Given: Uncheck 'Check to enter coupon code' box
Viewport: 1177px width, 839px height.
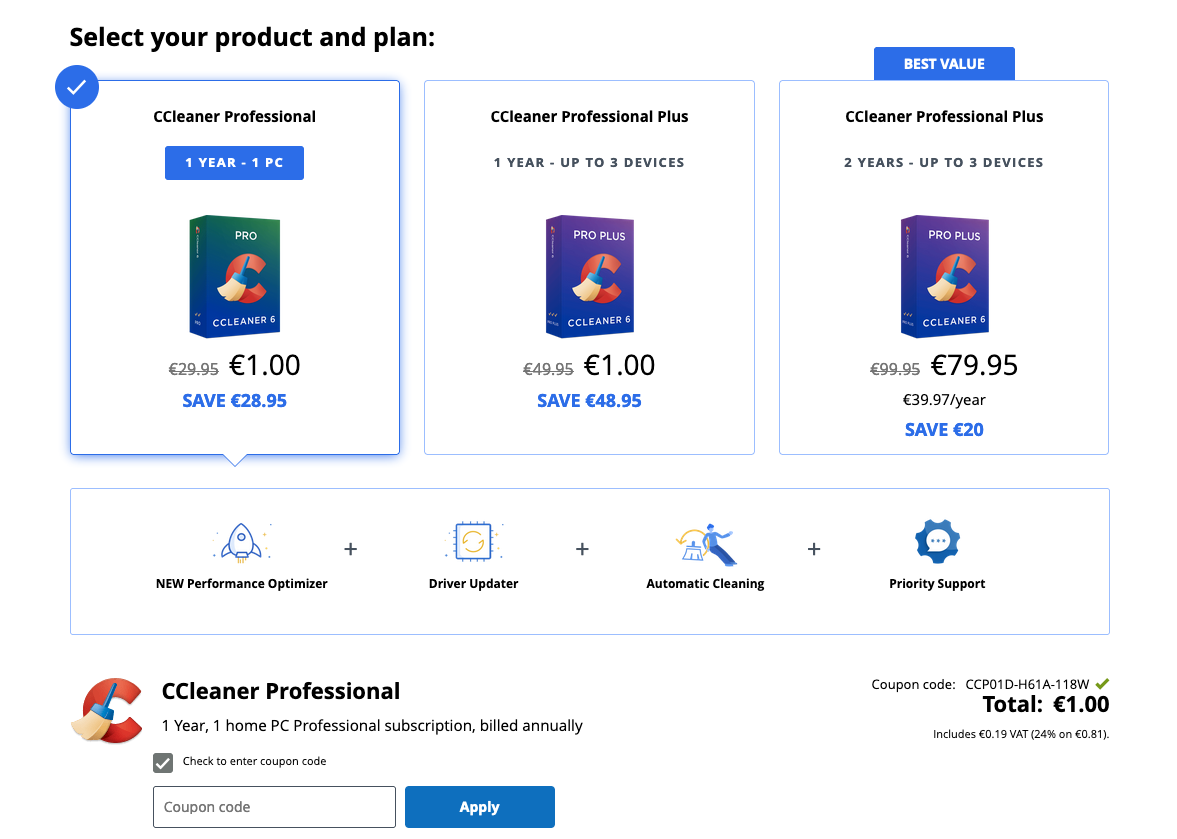Looking at the screenshot, I should click(x=163, y=762).
